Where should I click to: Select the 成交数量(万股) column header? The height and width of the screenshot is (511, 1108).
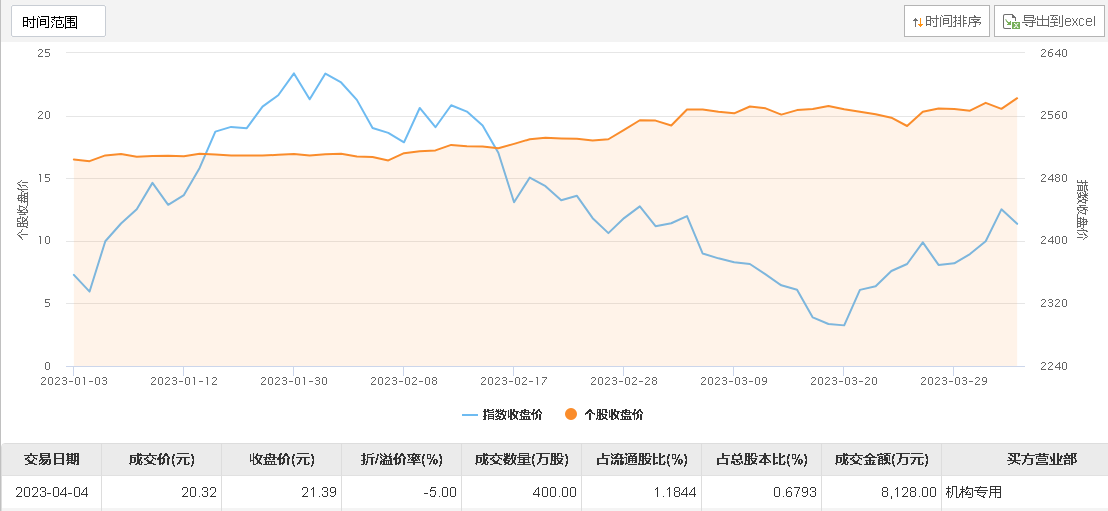[x=521, y=459]
